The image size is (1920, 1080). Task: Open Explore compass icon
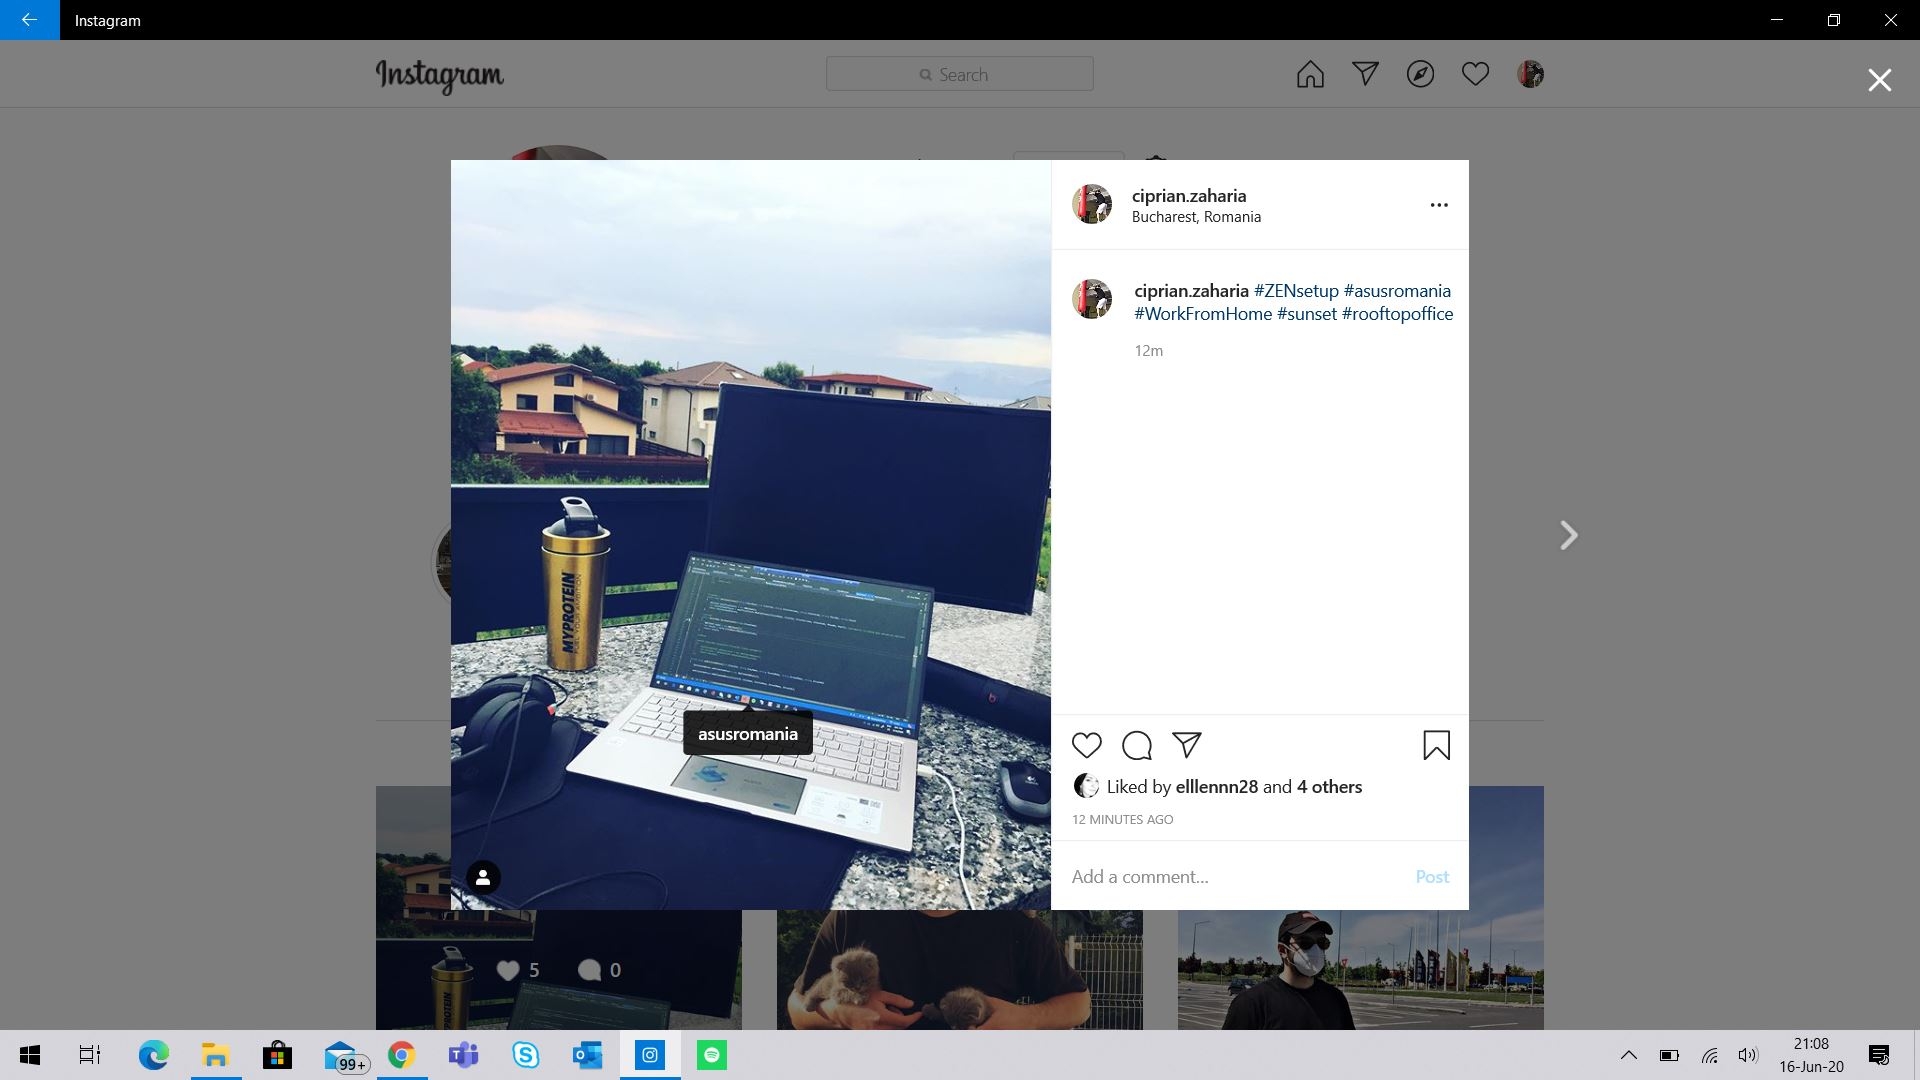1420,74
